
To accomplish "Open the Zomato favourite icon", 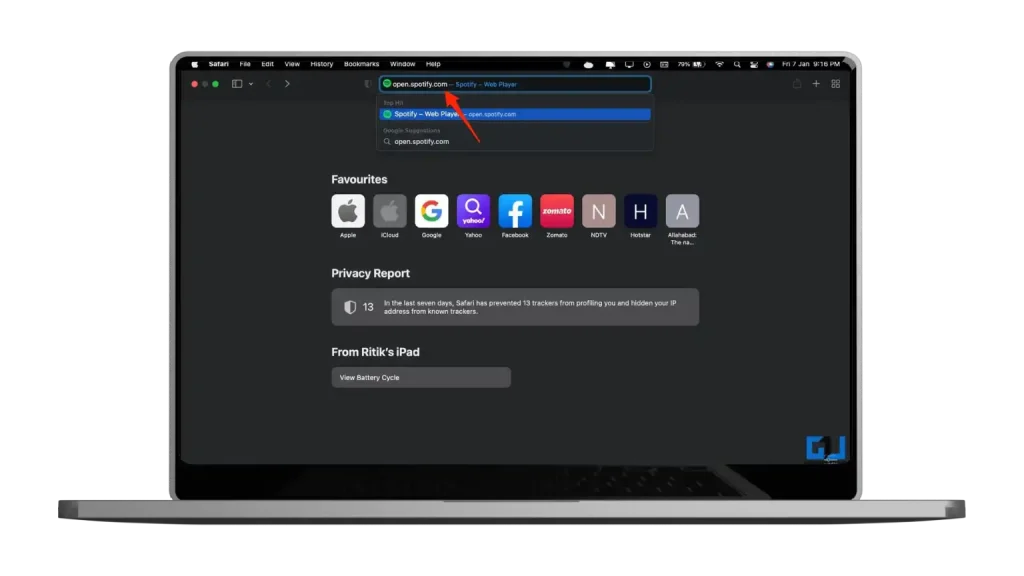I will tap(557, 211).
